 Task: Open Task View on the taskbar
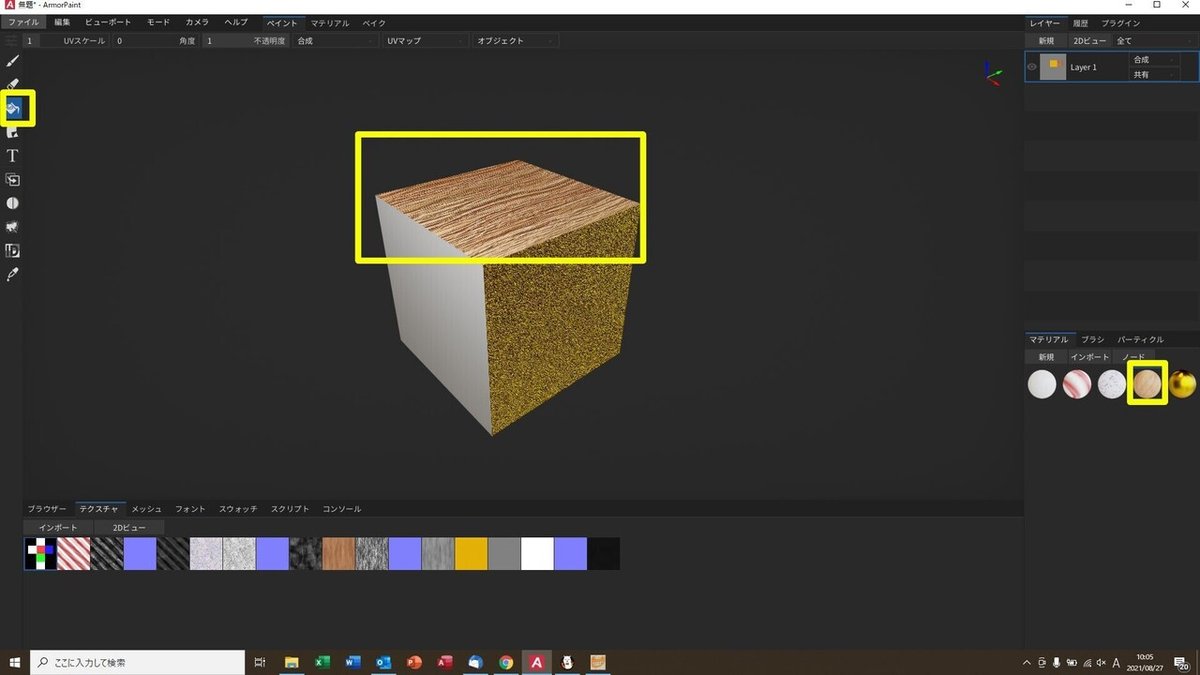pos(260,662)
